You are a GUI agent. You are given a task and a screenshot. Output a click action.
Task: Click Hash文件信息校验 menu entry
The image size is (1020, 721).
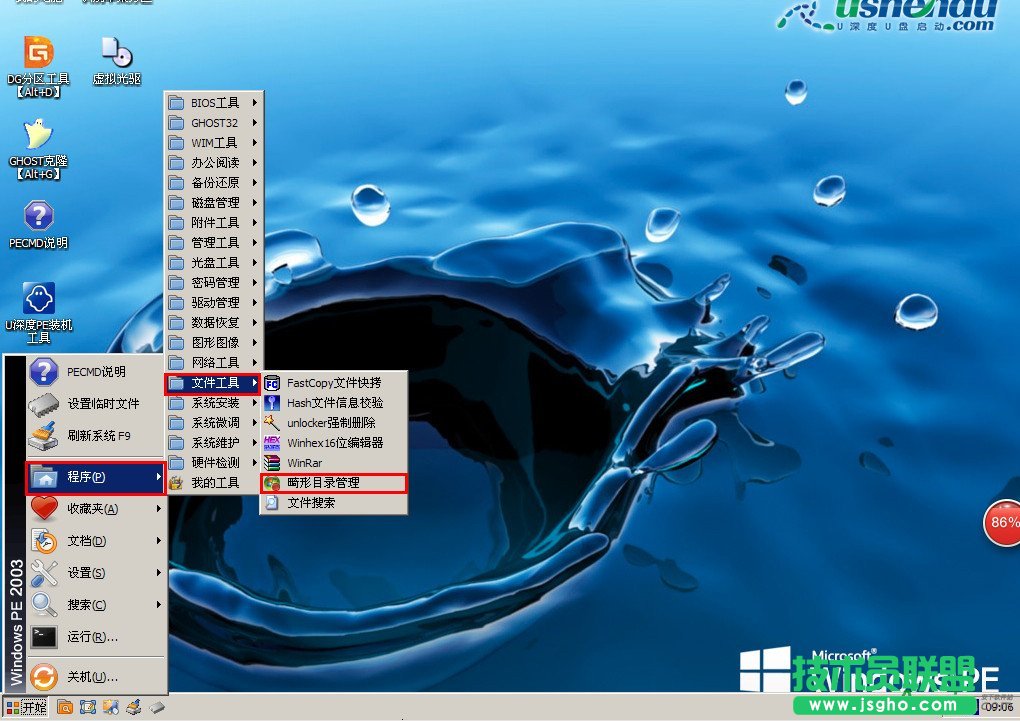[334, 402]
